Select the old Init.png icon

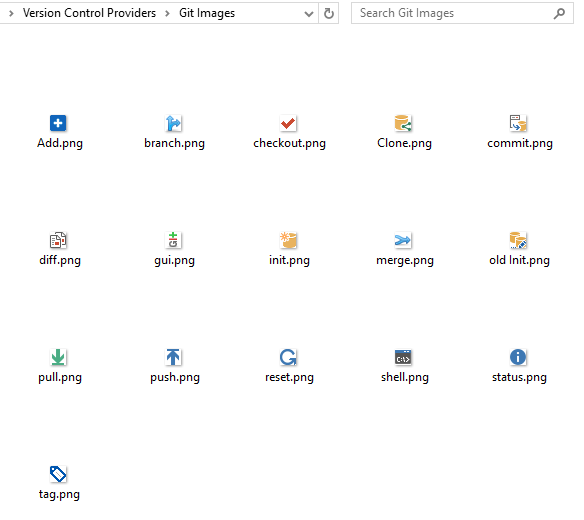click(x=518, y=240)
